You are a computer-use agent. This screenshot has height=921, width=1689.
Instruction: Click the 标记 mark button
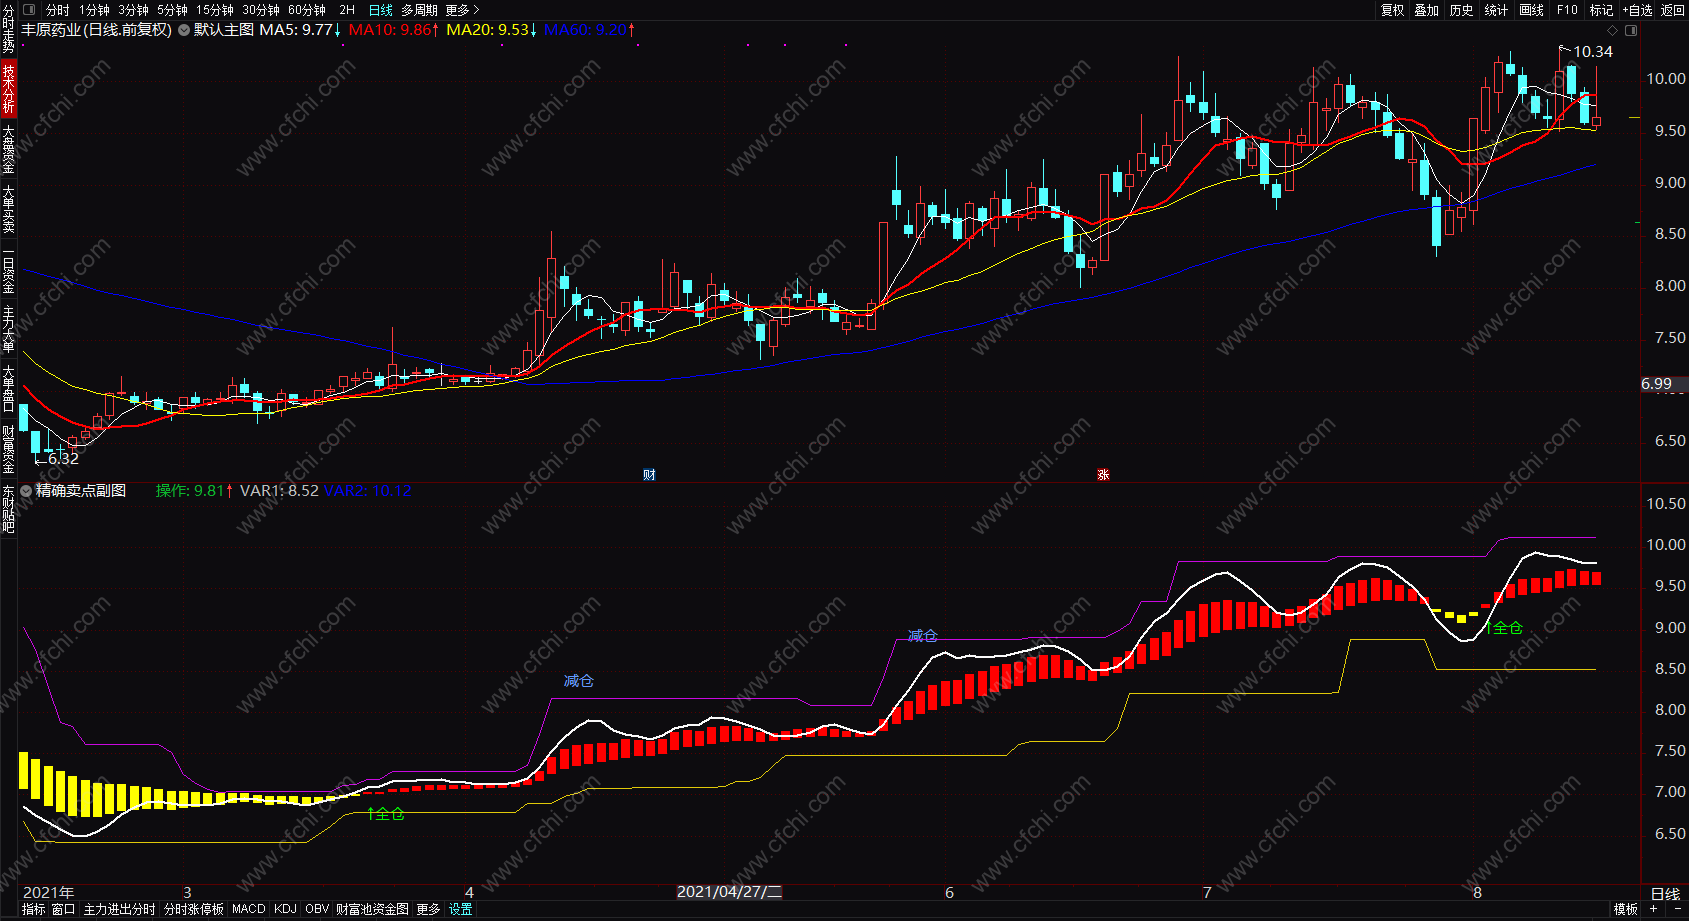(x=1602, y=10)
